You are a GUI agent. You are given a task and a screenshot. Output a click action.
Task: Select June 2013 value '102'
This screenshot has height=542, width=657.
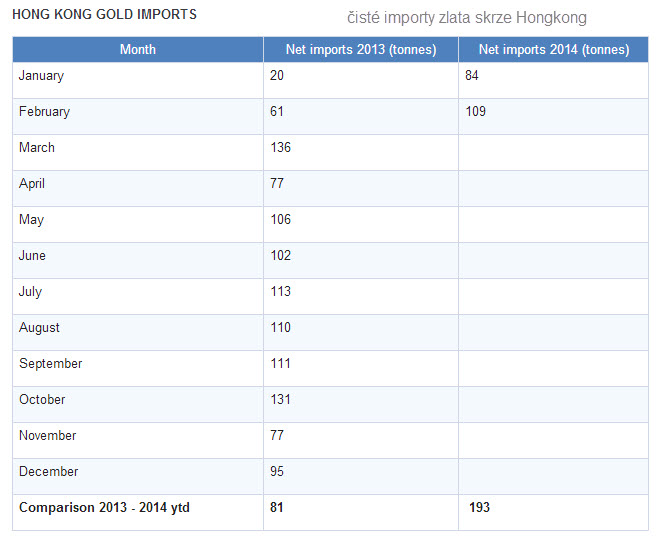(280, 256)
